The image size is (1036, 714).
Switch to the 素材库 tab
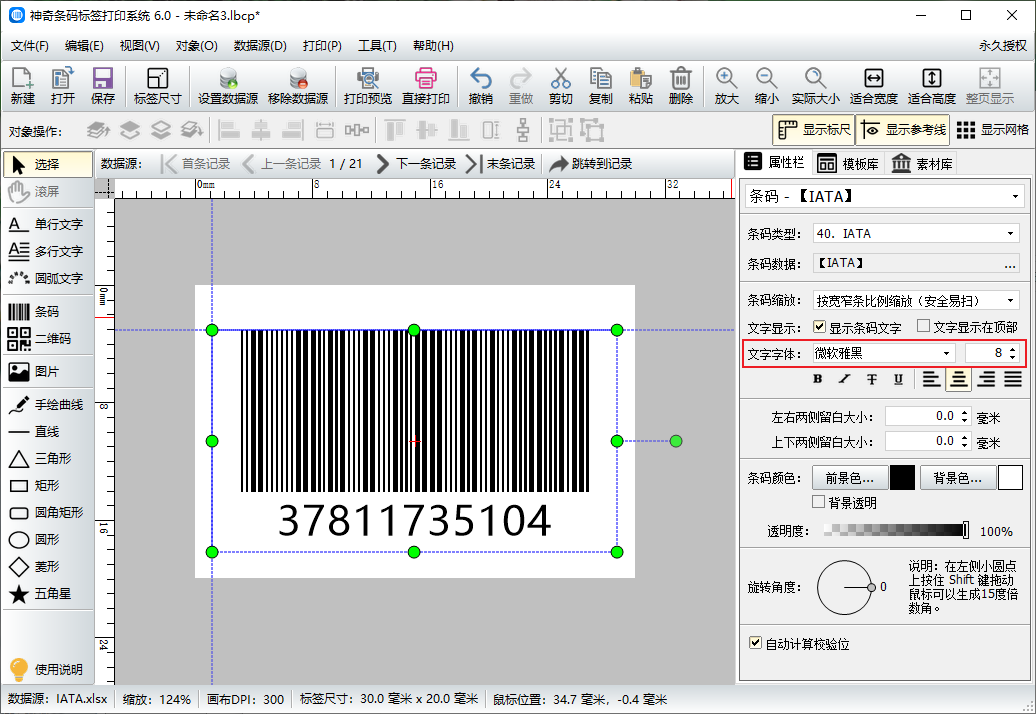[922, 164]
